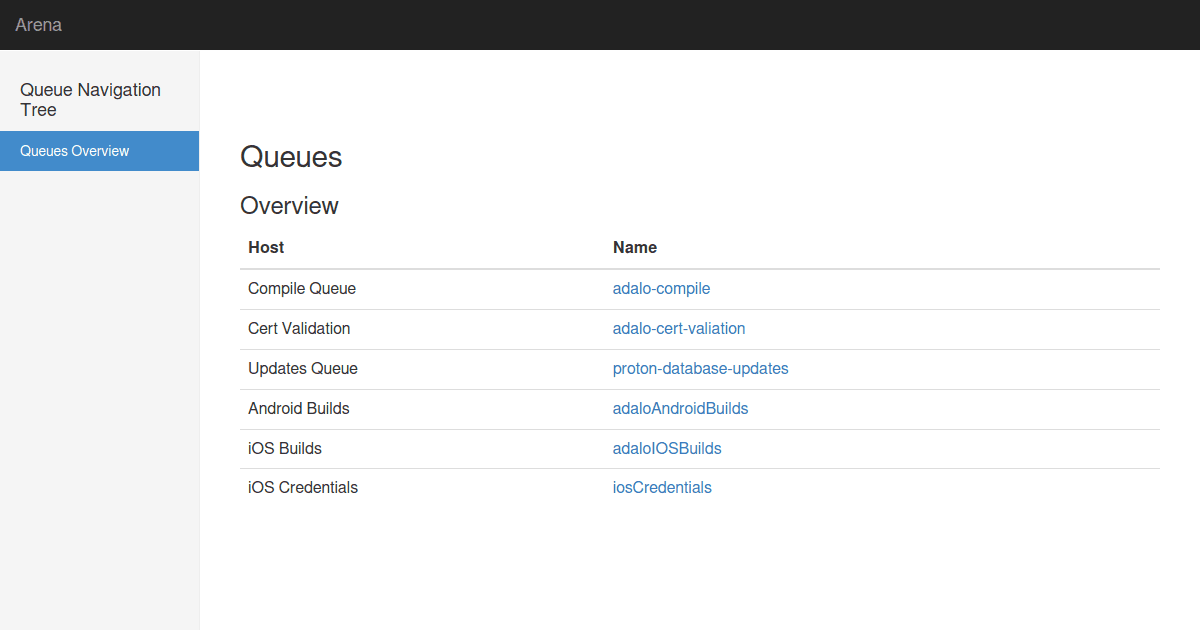Click the Queue Navigation Tree heading
Viewport: 1200px width, 630px height.
90,100
